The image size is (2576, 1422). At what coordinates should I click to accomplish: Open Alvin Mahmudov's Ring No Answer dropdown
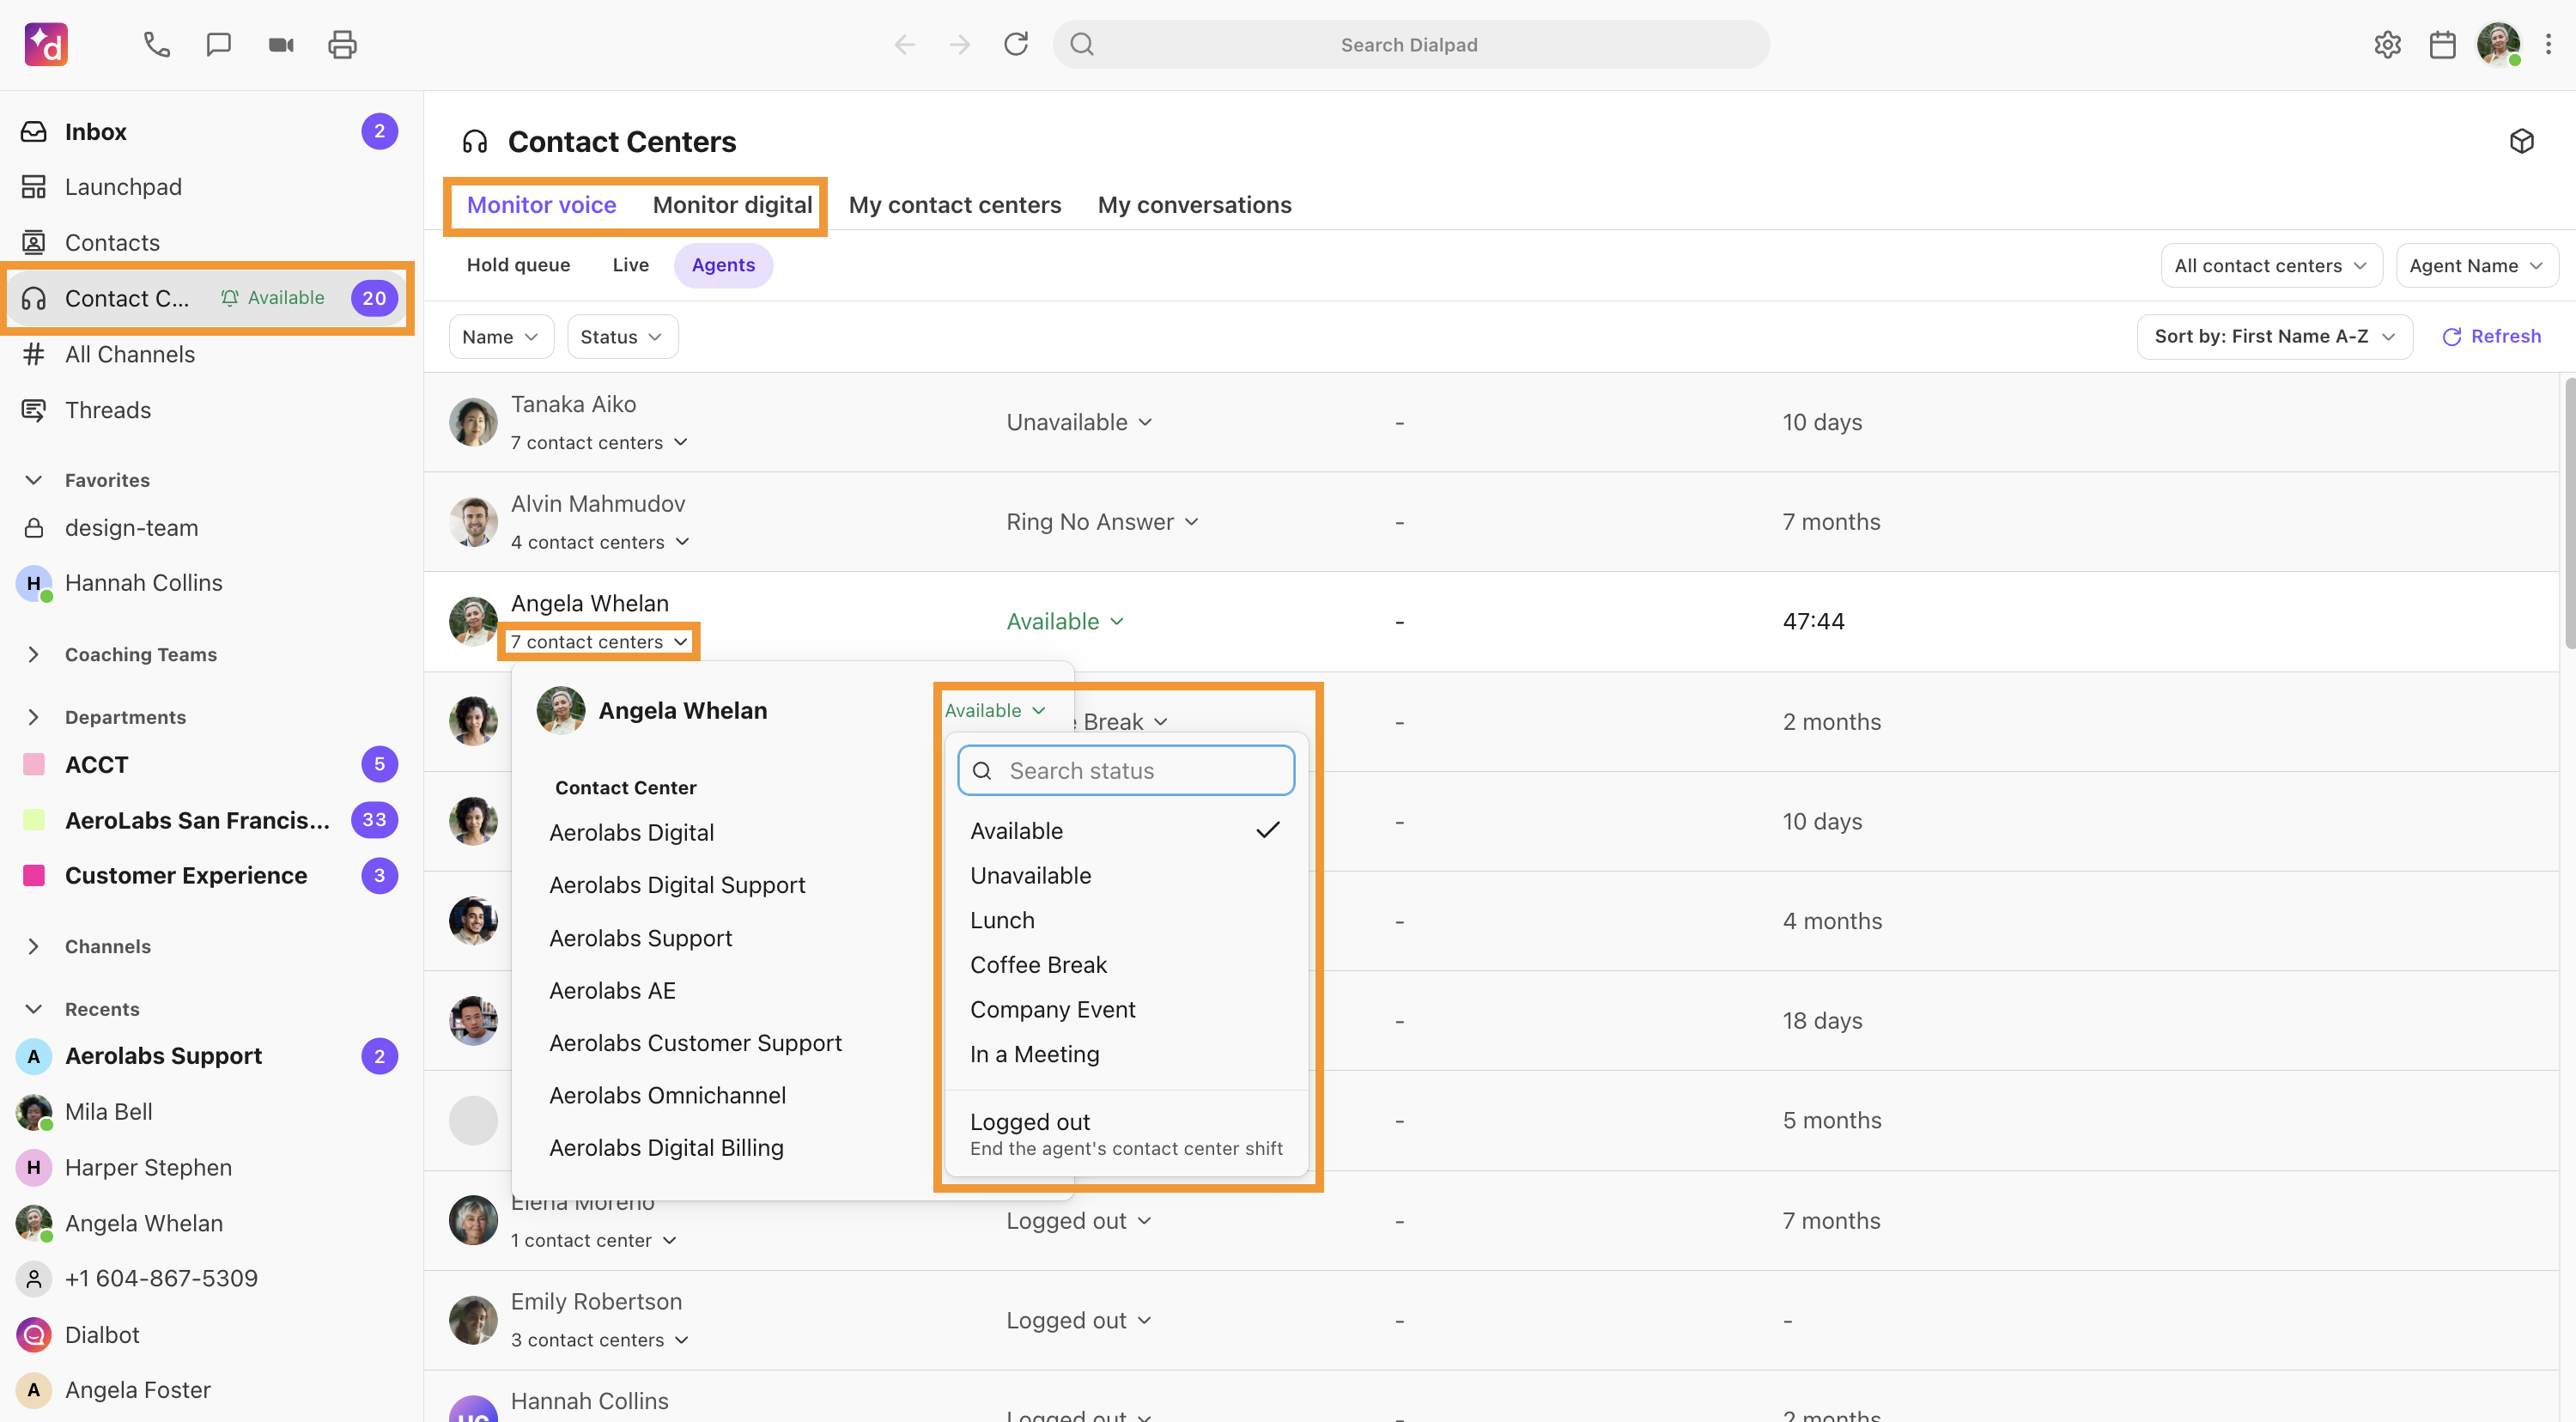[x=1102, y=522]
